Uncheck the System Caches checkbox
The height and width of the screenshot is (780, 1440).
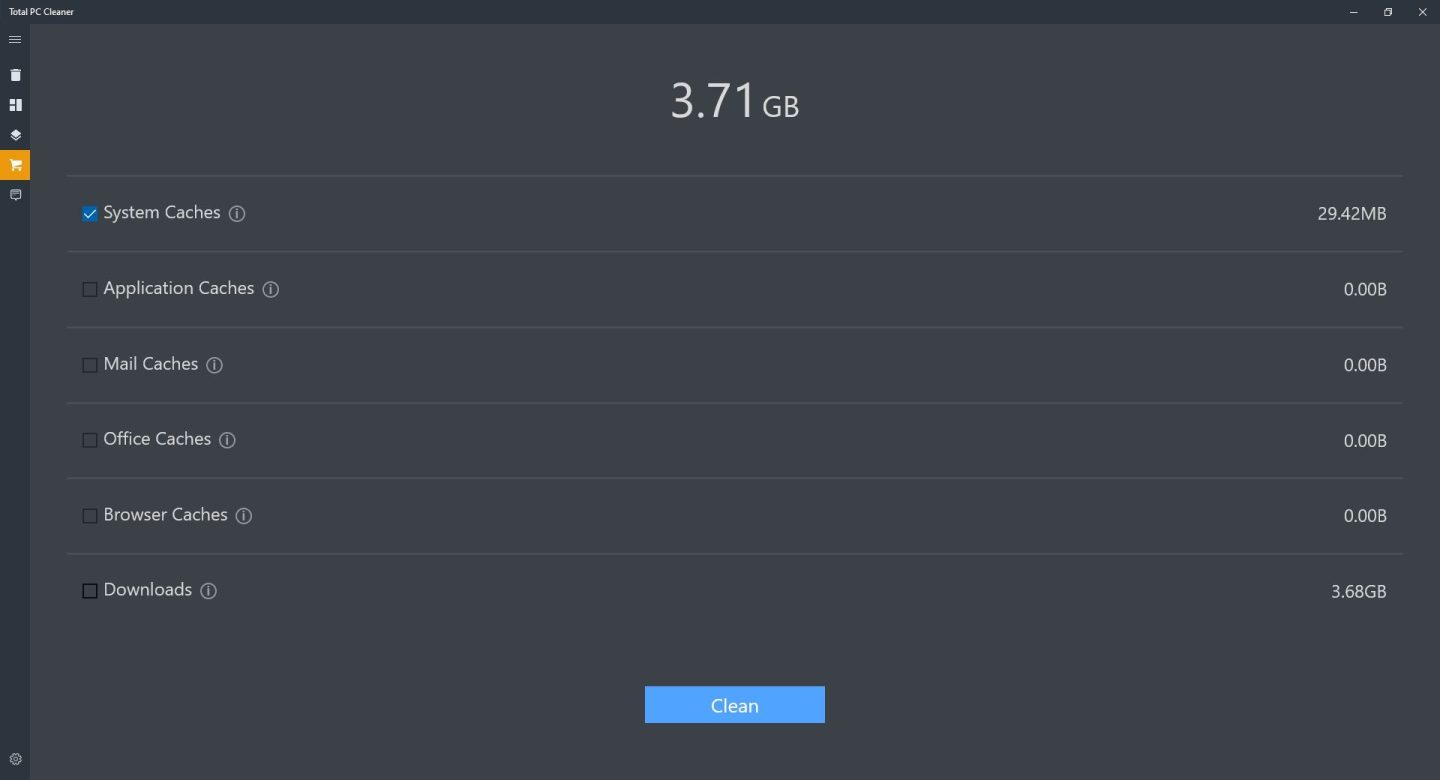90,214
